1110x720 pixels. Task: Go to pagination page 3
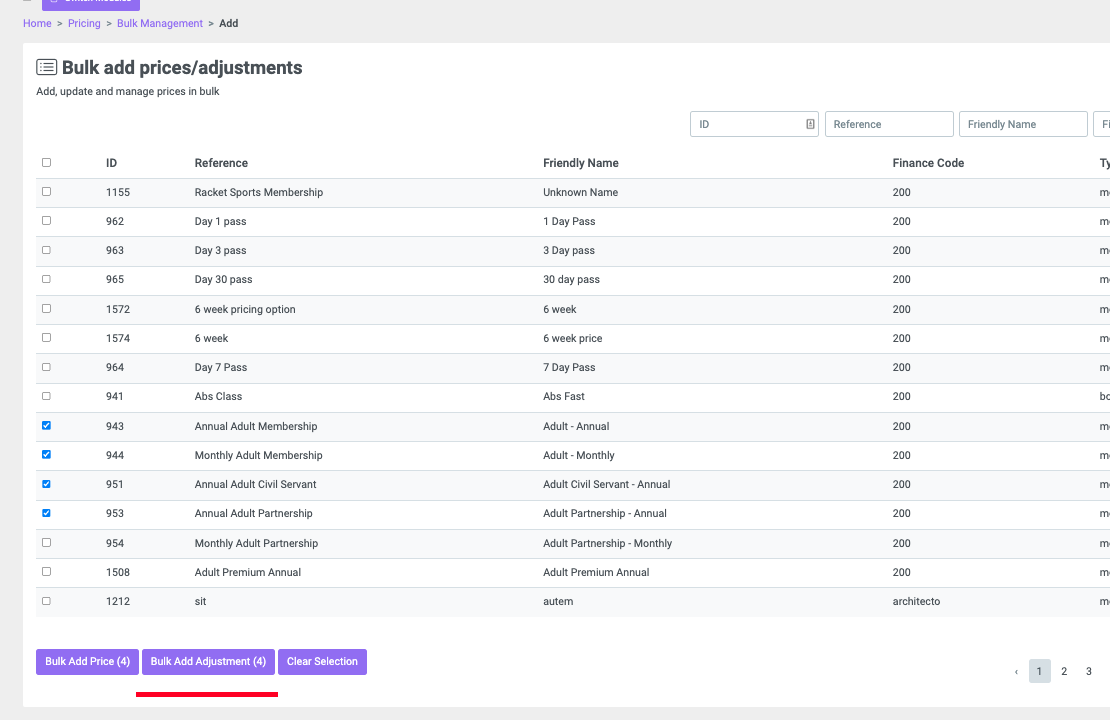tap(1089, 671)
